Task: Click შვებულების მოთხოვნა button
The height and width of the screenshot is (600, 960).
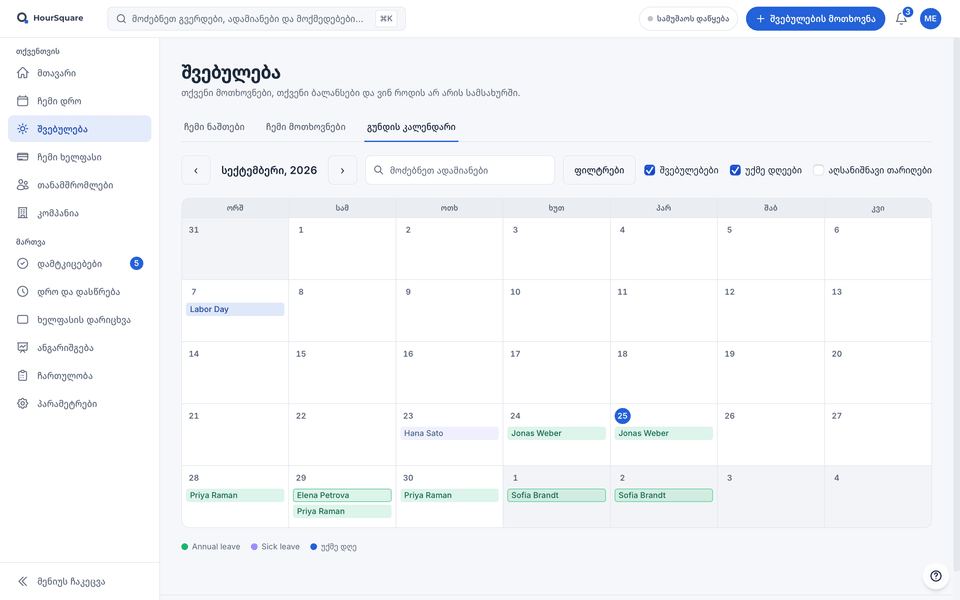Action: coord(815,19)
